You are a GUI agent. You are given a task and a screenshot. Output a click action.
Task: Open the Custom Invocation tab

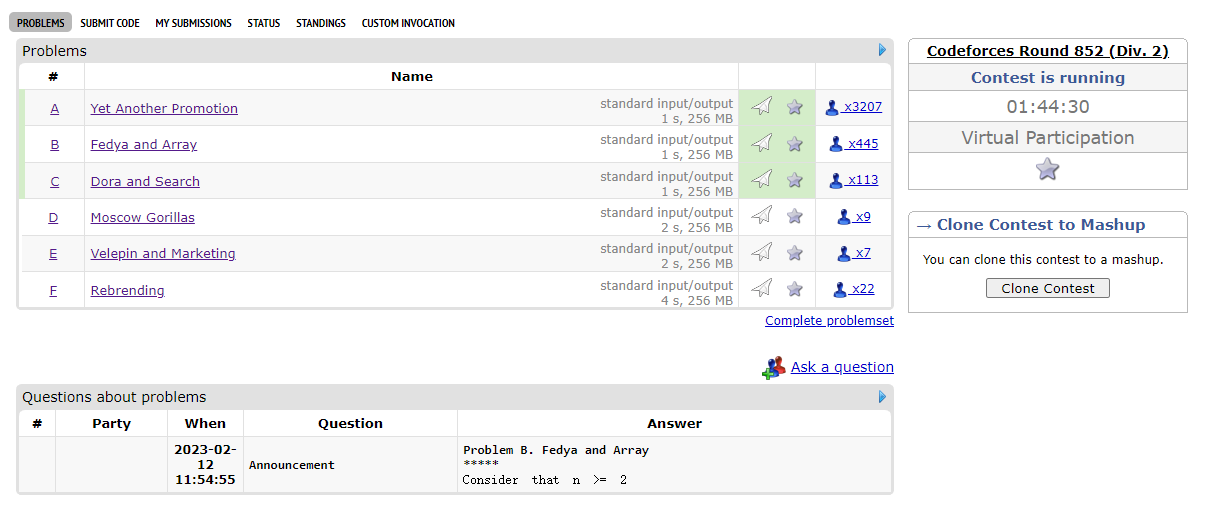tap(408, 23)
